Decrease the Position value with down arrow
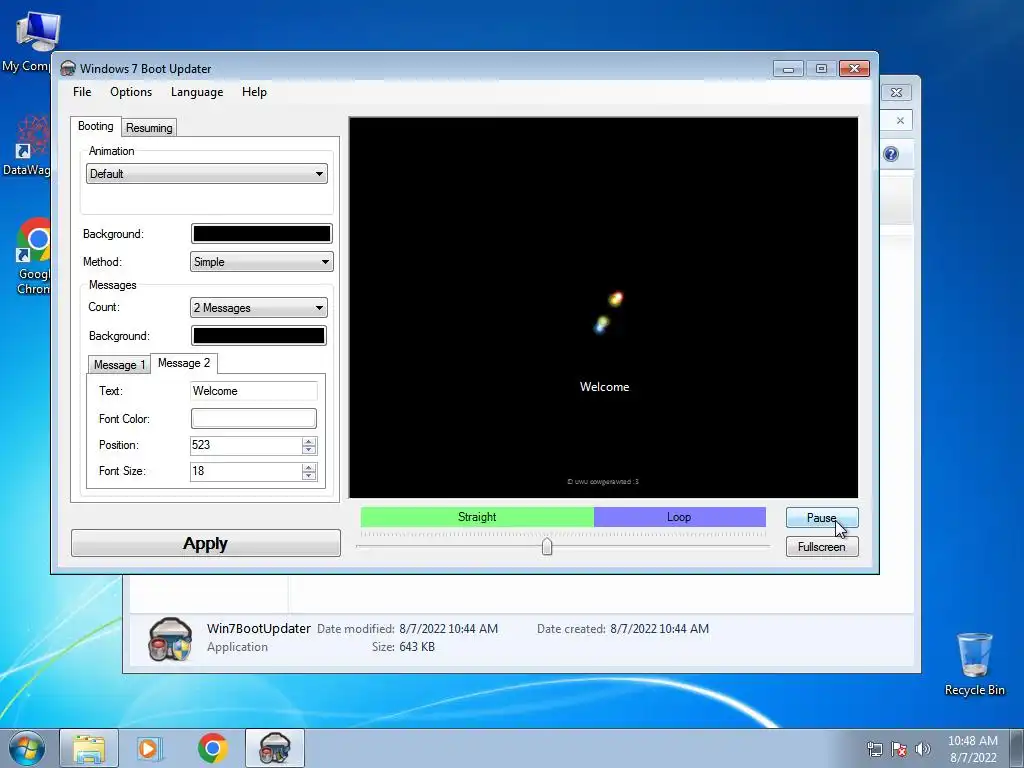 point(309,450)
